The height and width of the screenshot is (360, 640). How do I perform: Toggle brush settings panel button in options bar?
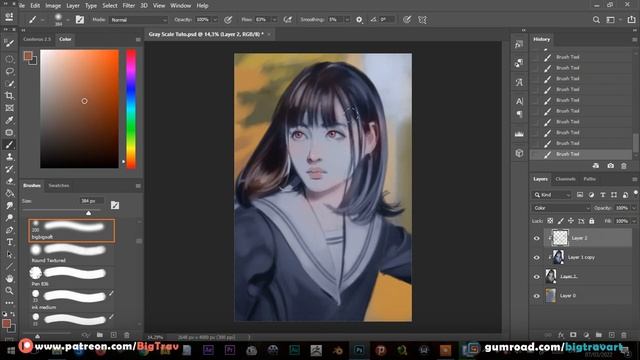tap(80, 20)
